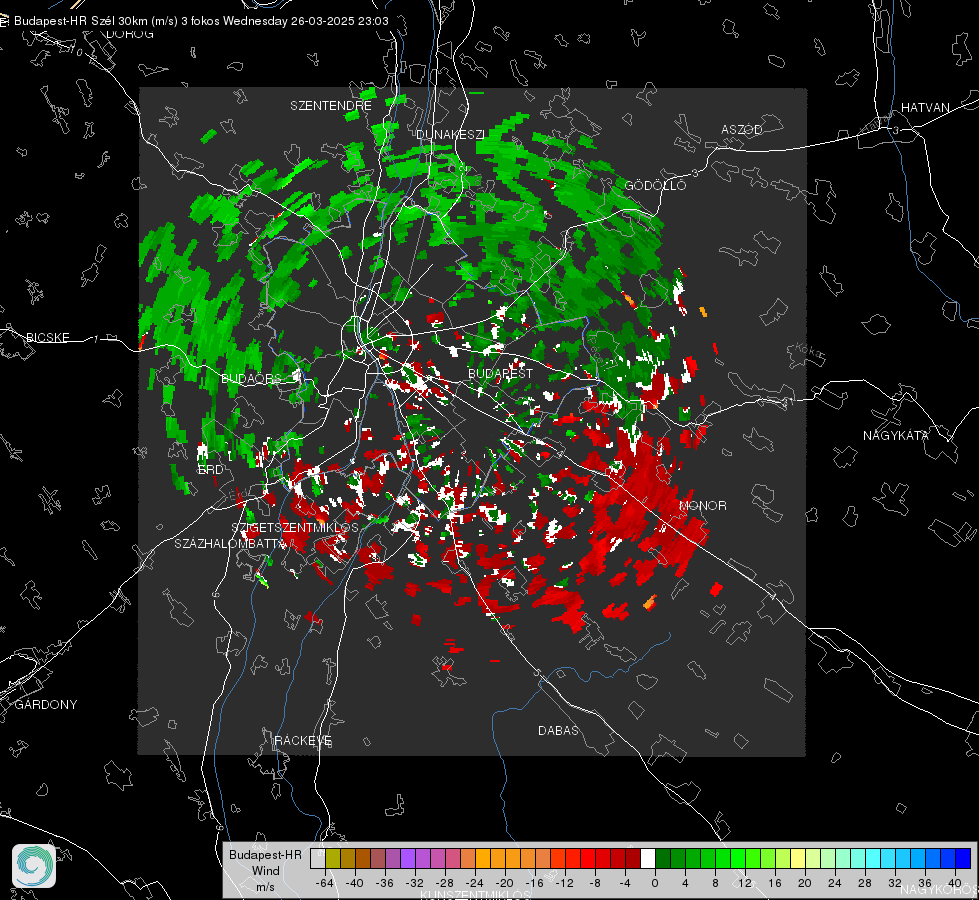979x900 pixels.
Task: Select the DOROG map label
Action: tap(130, 34)
